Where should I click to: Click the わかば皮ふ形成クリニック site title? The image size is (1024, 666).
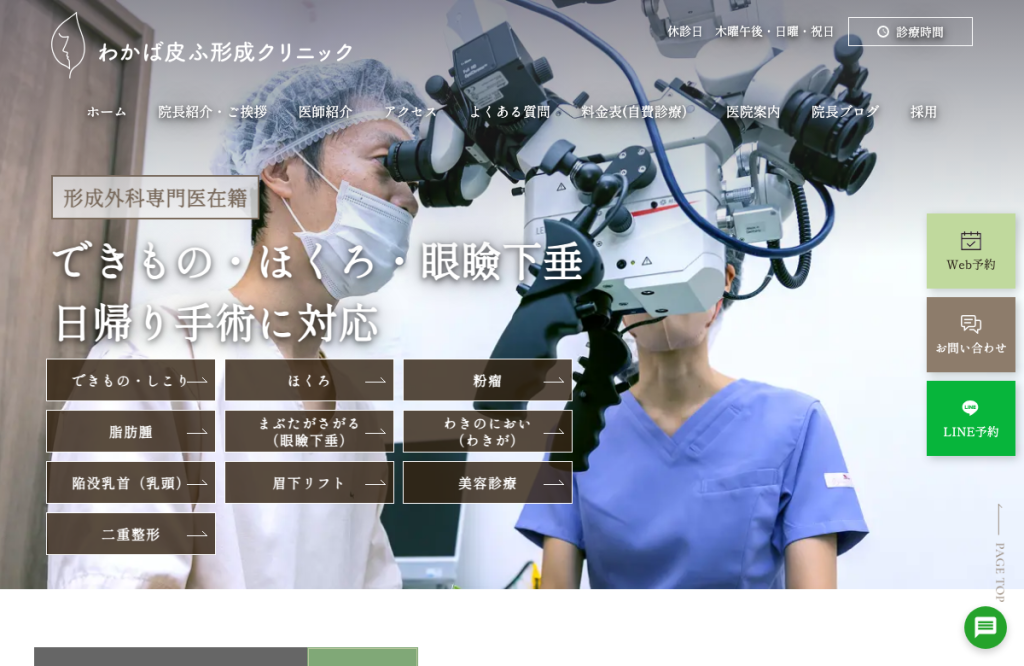[226, 52]
